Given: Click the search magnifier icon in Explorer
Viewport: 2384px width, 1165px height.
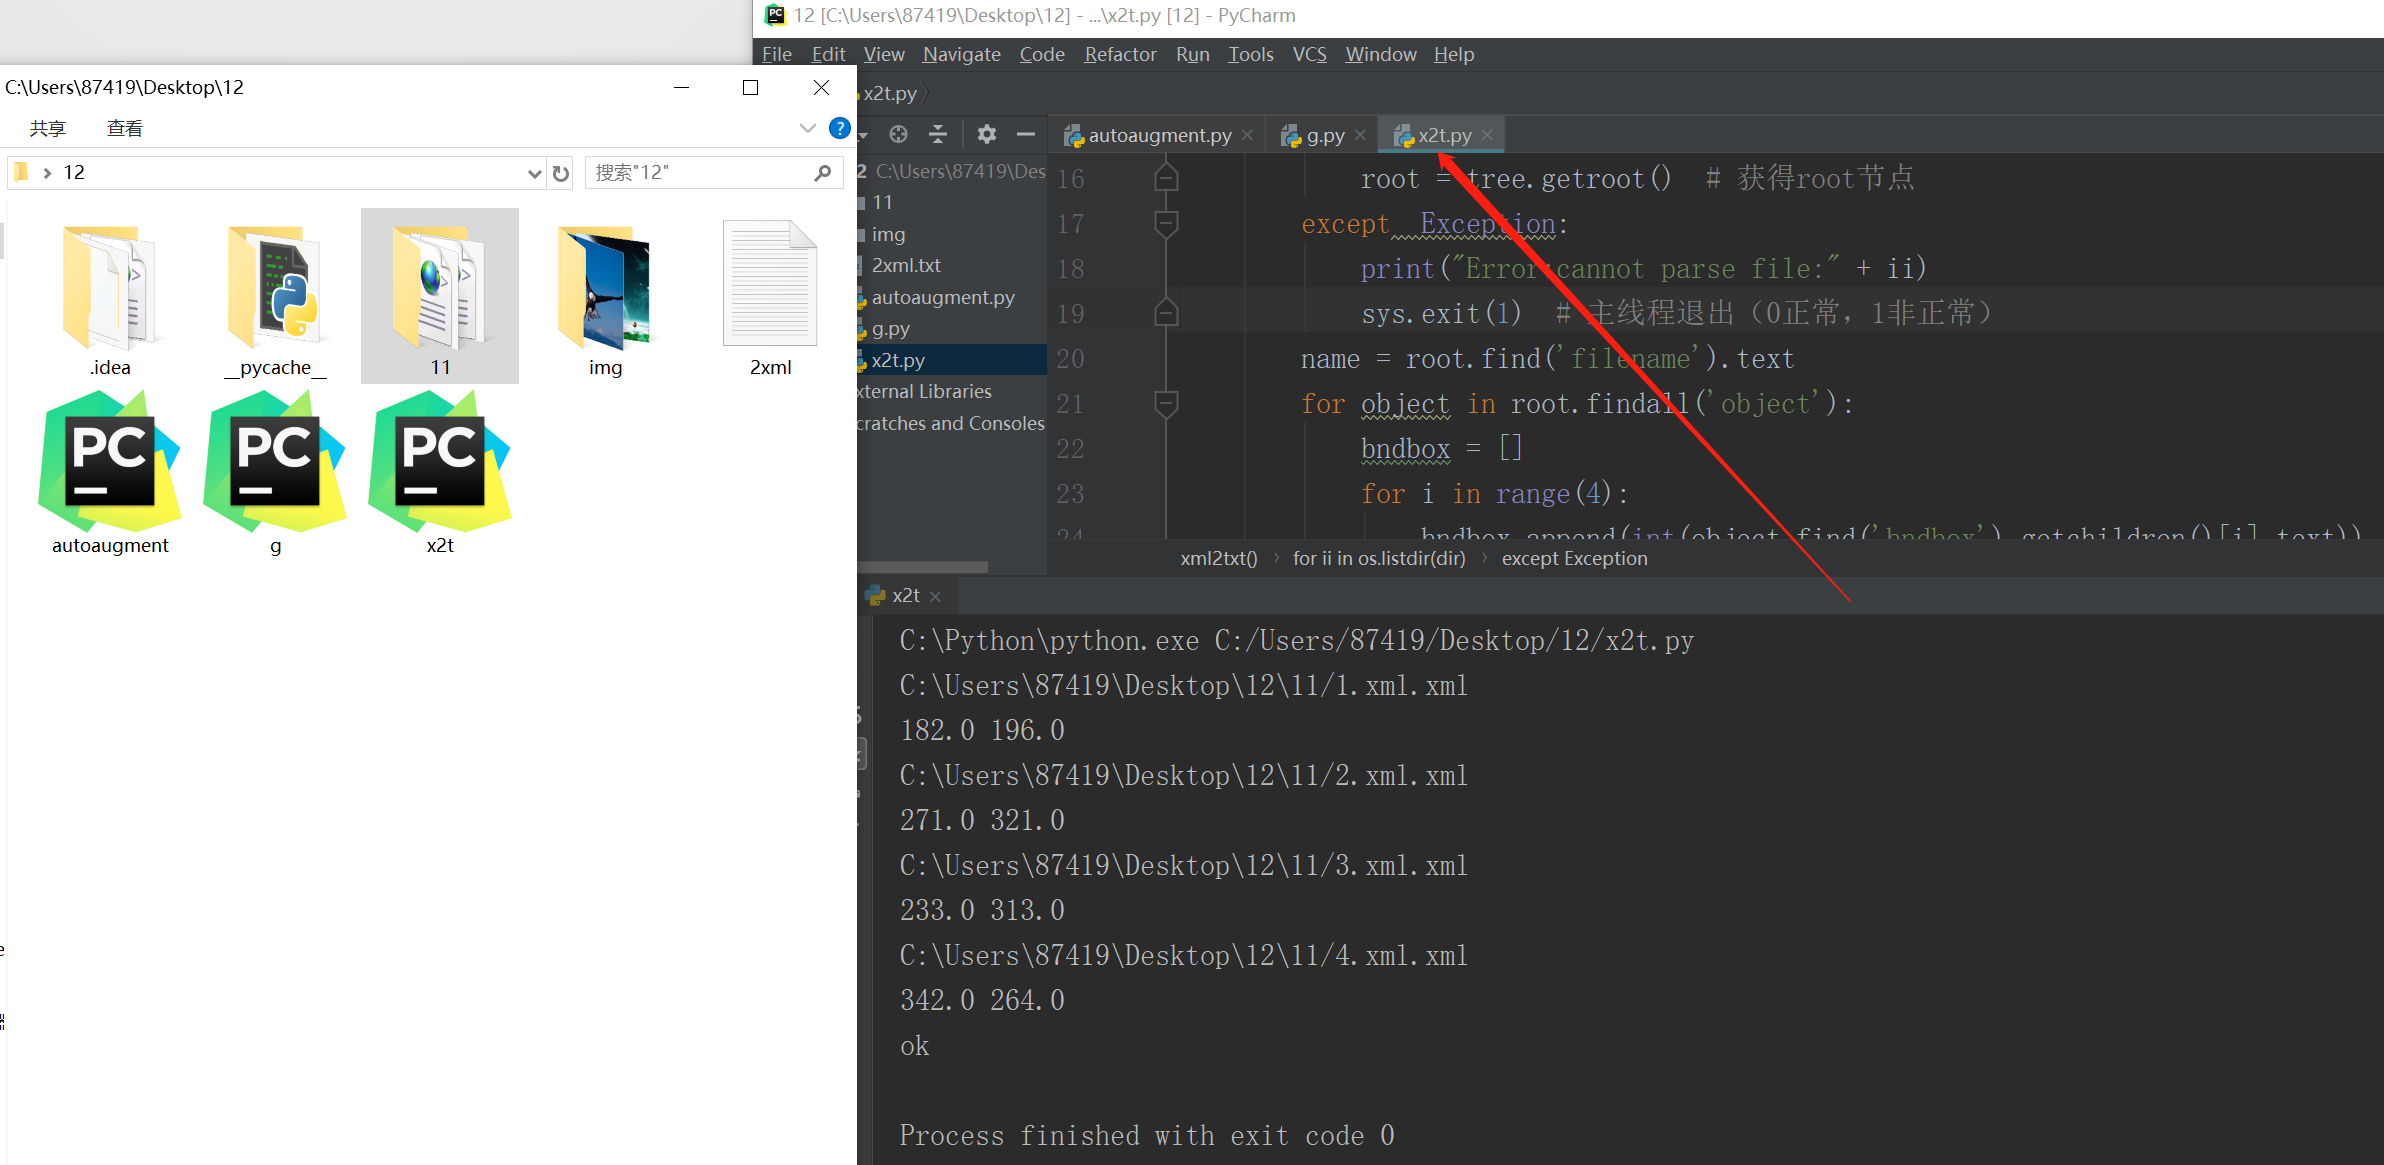Looking at the screenshot, I should point(822,173).
